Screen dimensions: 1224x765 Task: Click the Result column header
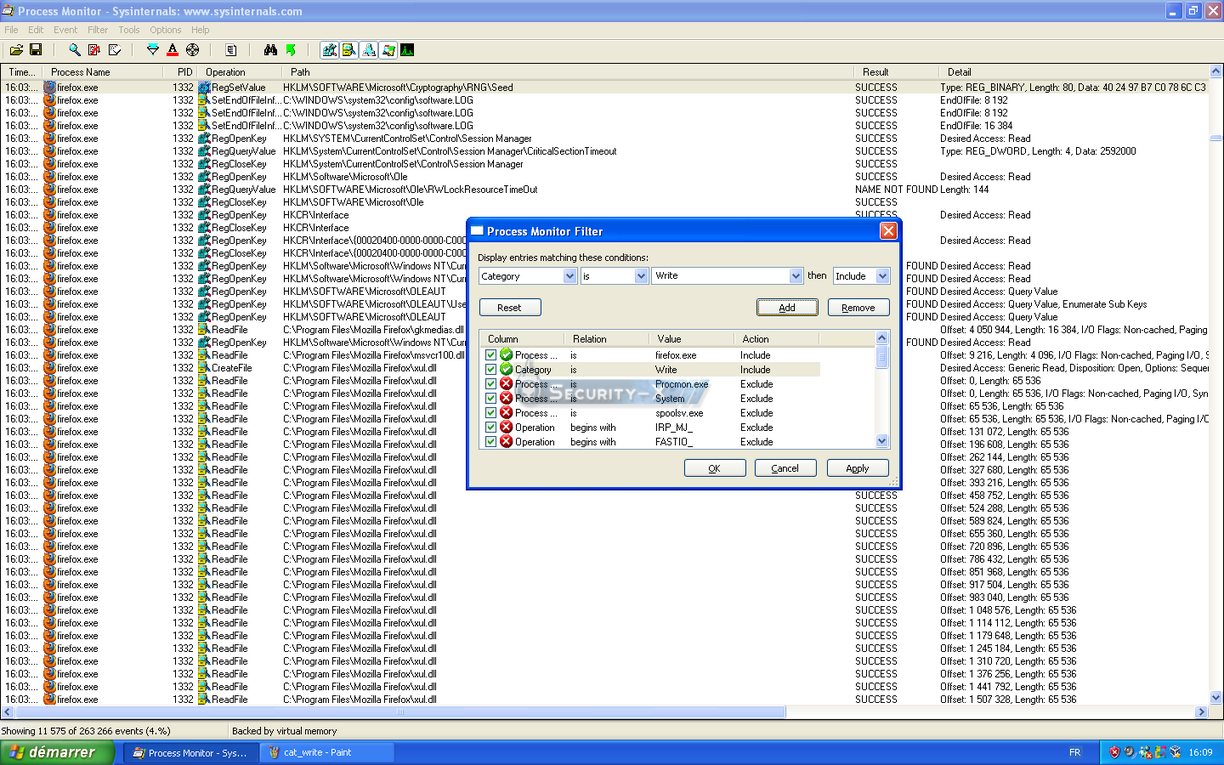point(897,72)
